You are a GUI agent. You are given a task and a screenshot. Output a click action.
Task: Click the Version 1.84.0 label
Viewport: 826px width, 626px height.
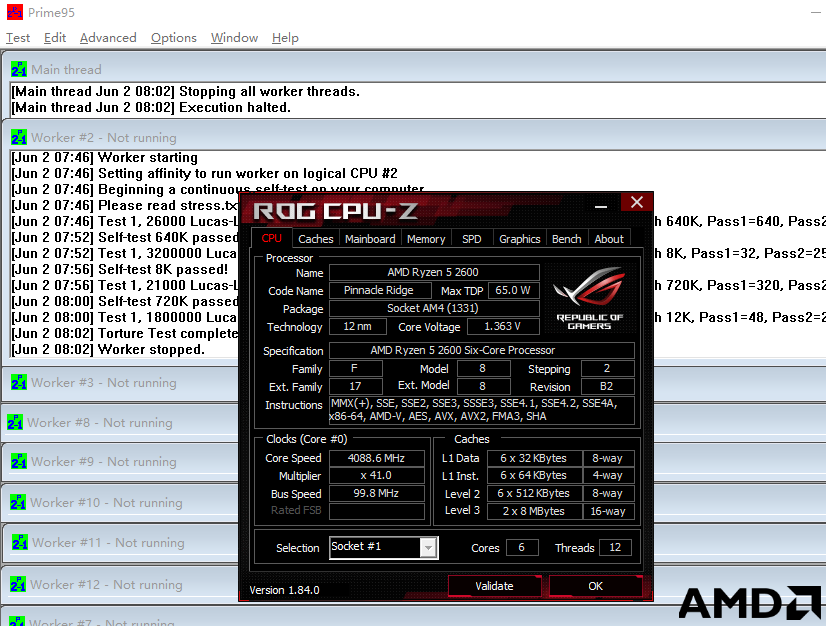pos(284,590)
